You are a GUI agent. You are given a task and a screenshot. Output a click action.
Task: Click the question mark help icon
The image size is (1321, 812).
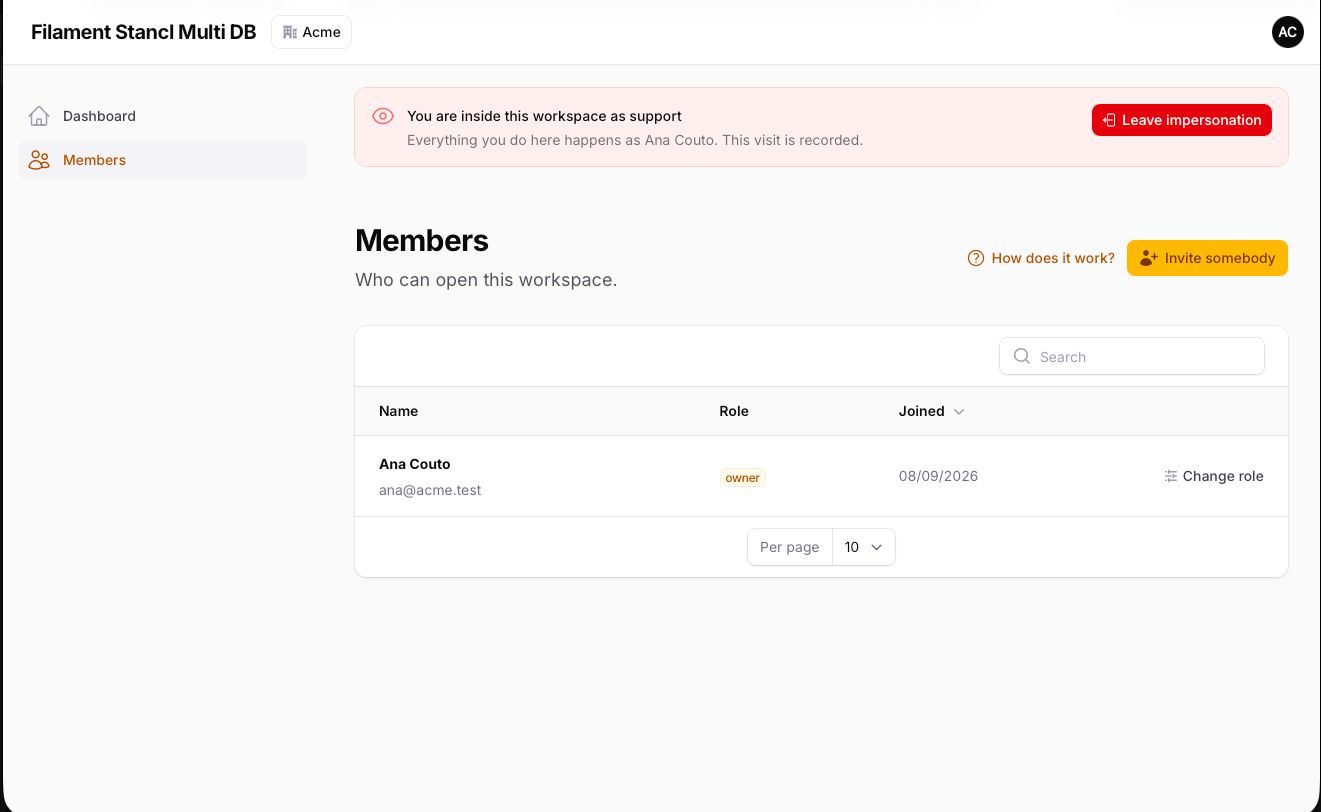coord(976,258)
